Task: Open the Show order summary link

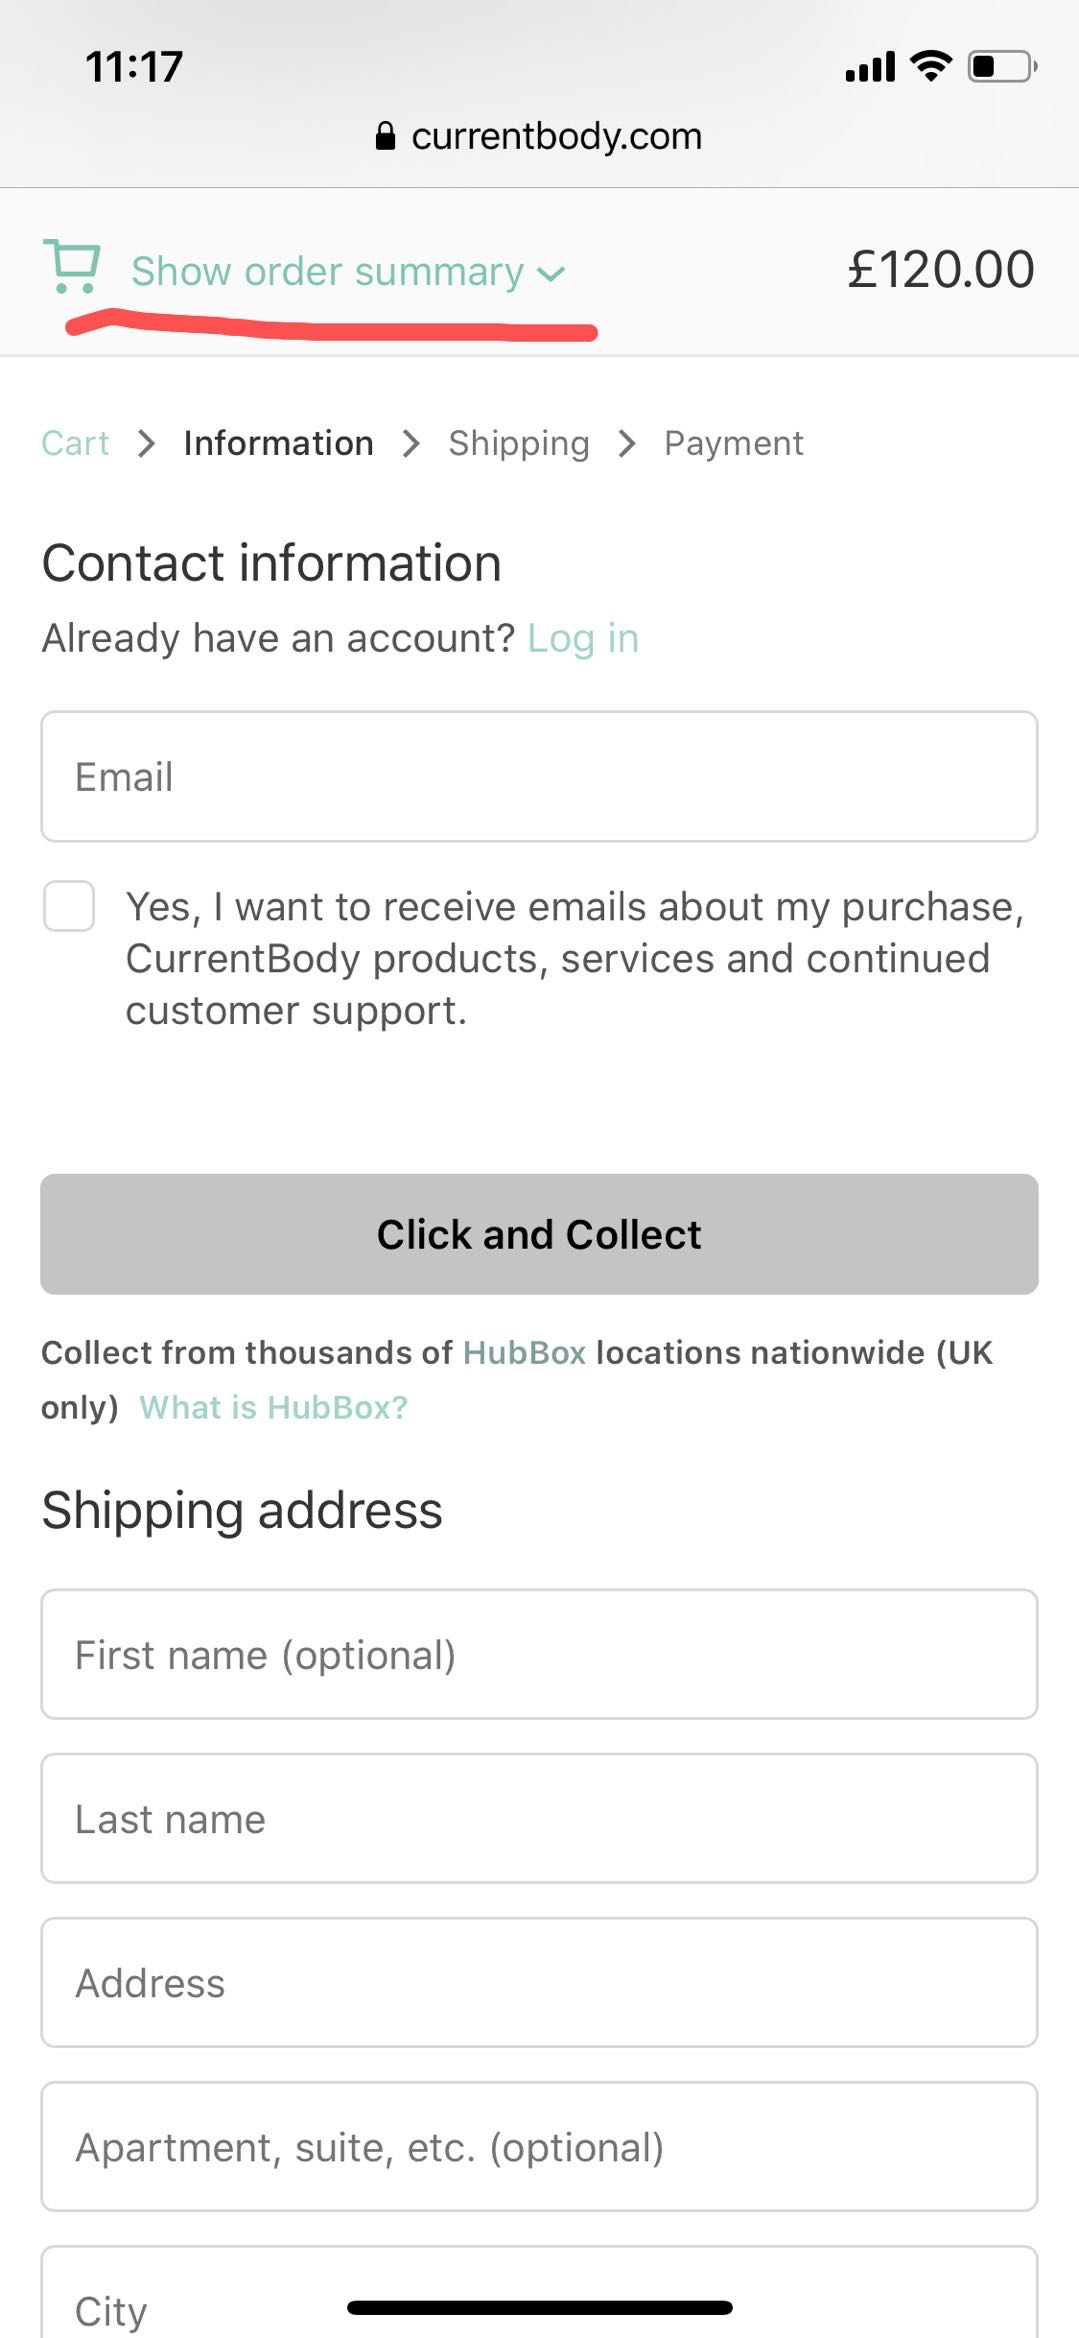Action: pyautogui.click(x=327, y=272)
